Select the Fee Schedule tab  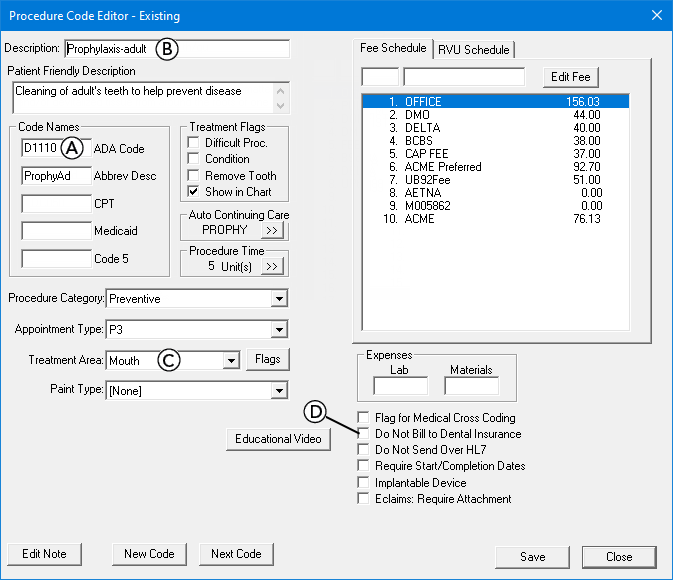394,48
